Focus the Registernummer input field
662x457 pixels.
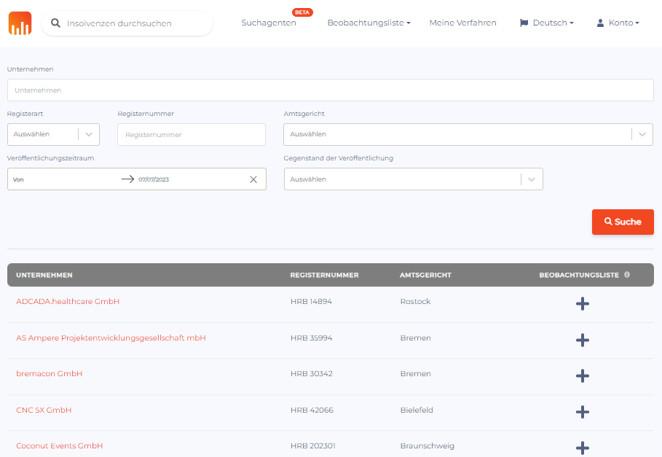(x=191, y=134)
